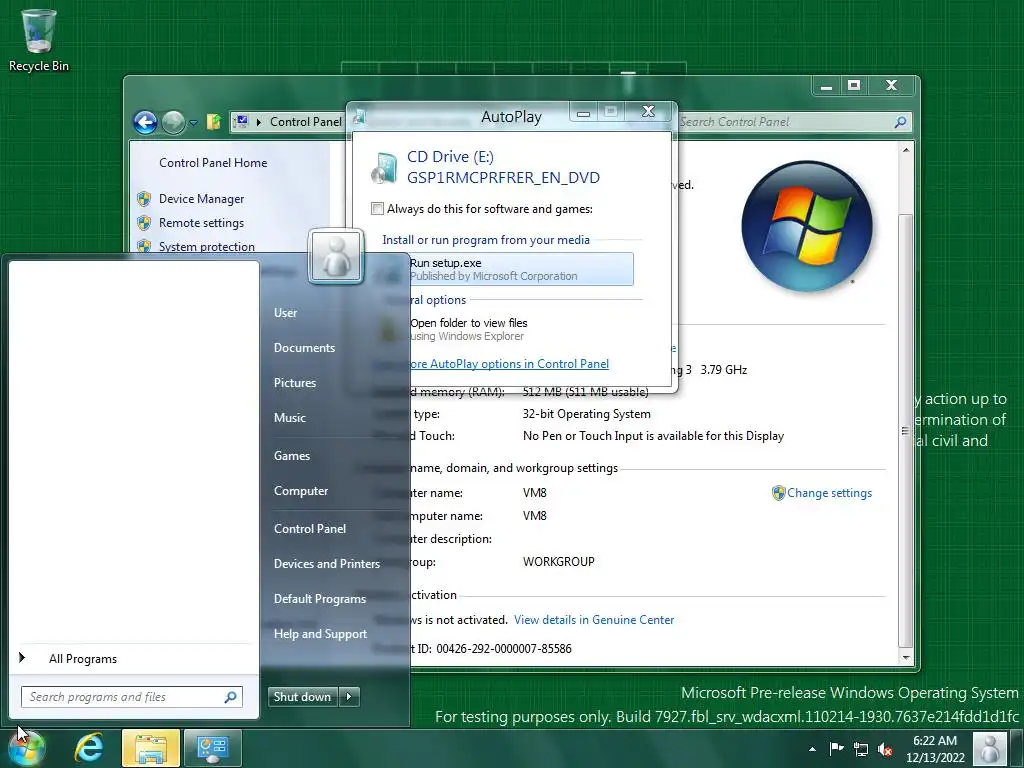Click the forward arrow in Control Panel

(x=173, y=122)
